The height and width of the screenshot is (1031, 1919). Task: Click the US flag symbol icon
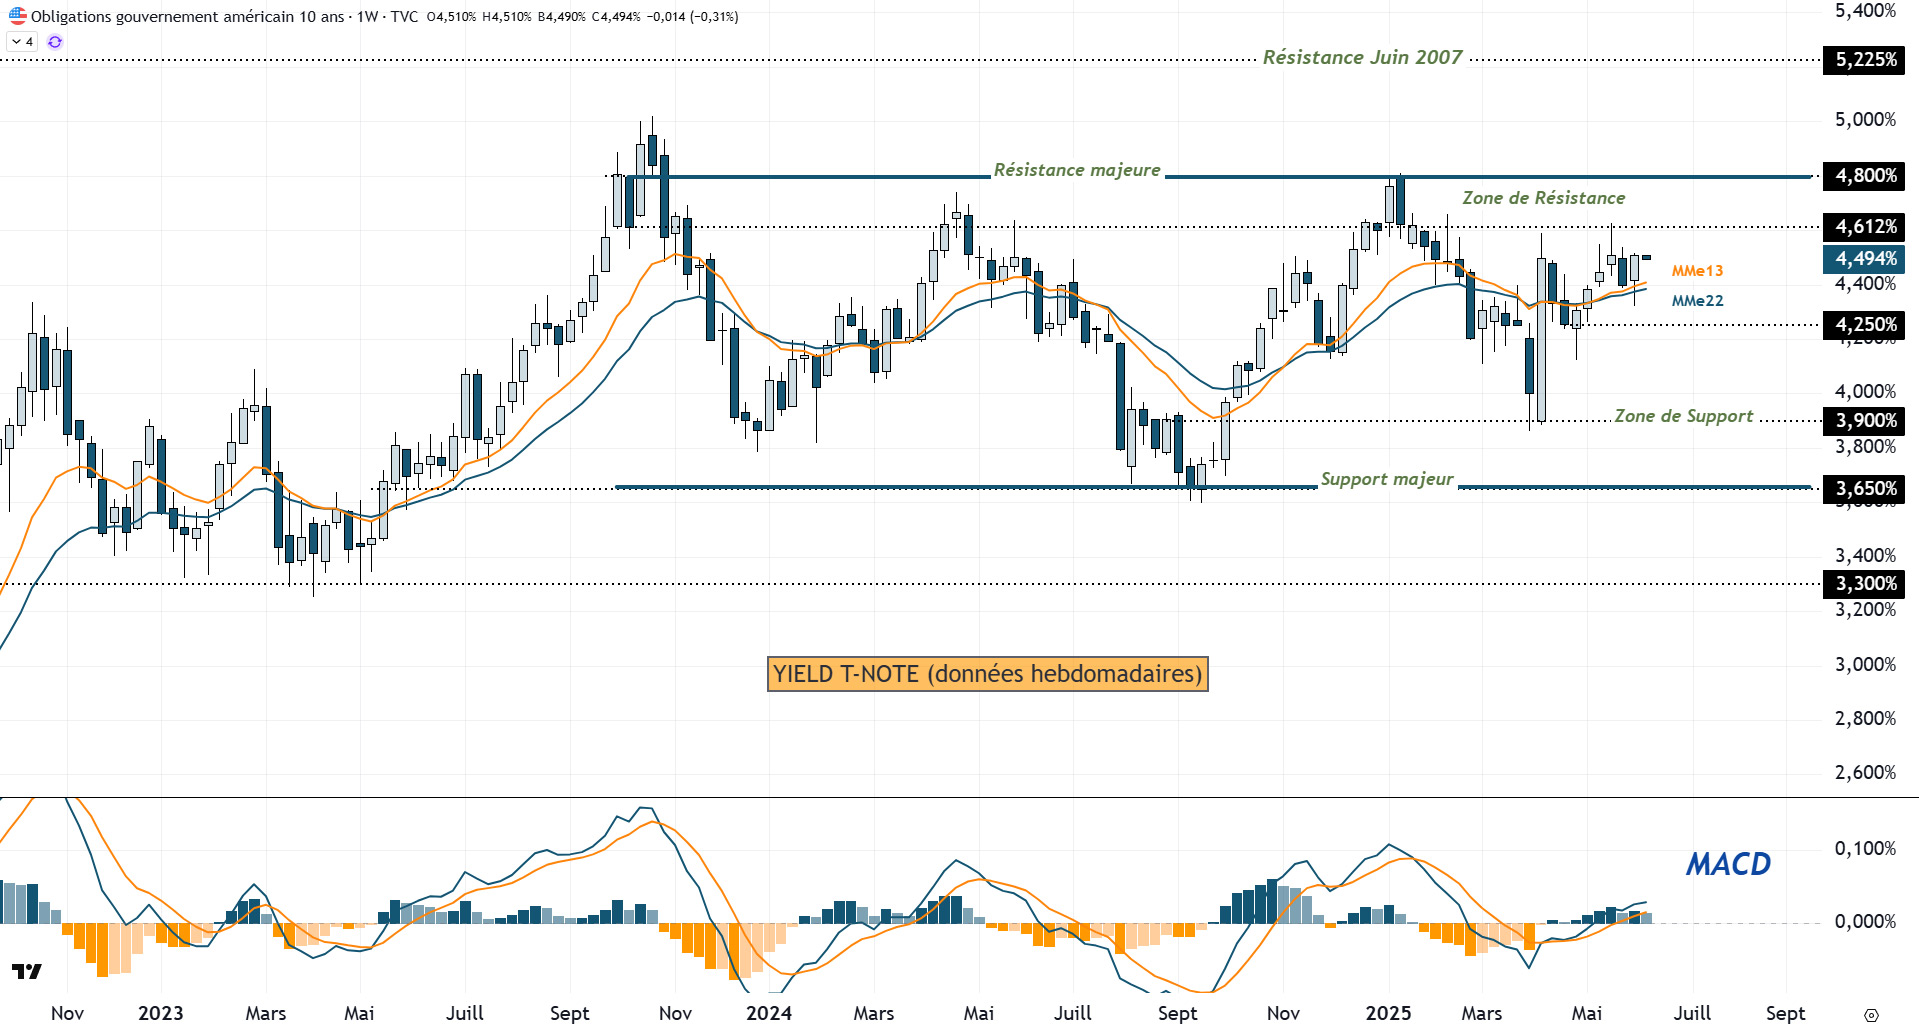(17, 15)
